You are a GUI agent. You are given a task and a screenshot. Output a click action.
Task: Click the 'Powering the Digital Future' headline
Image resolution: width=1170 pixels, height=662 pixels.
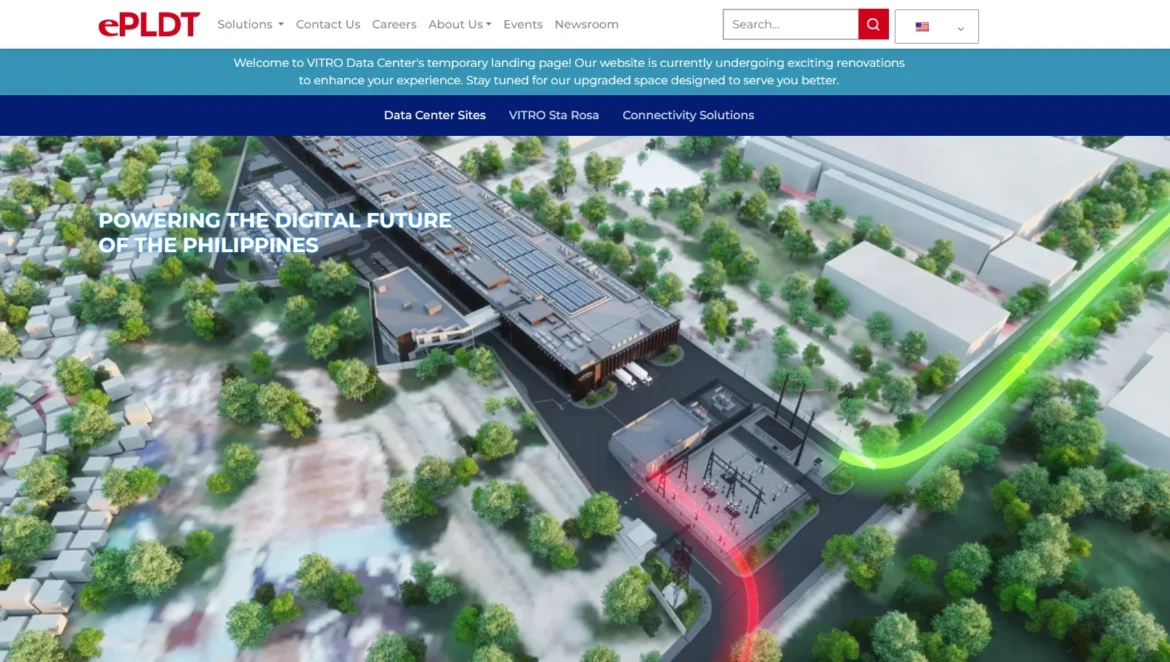(274, 232)
